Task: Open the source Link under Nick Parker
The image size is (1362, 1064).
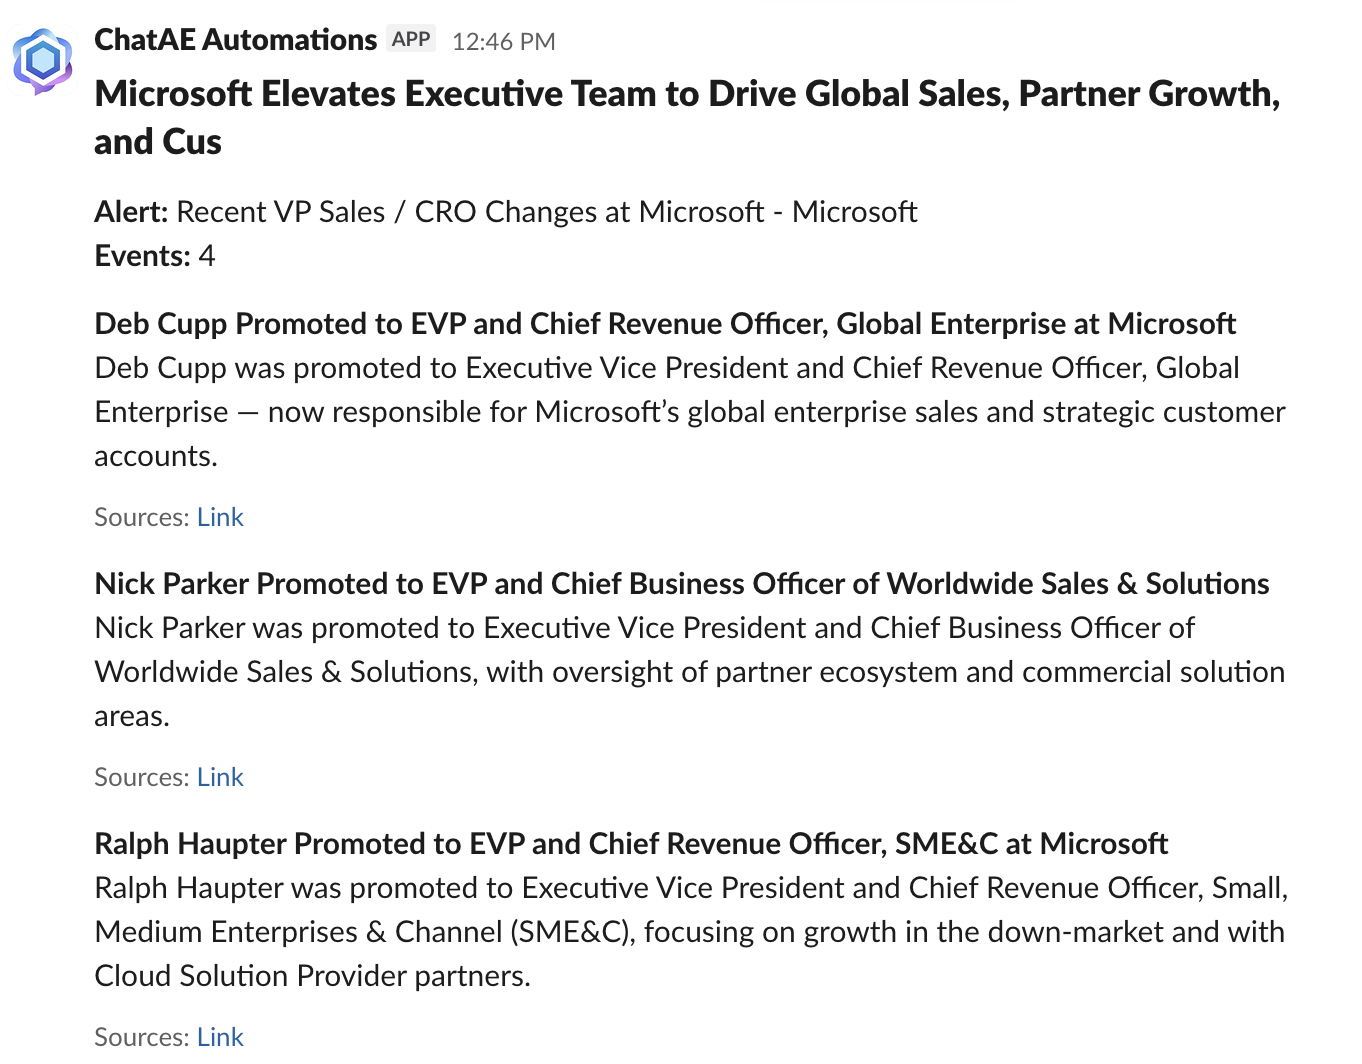Action: 220,777
